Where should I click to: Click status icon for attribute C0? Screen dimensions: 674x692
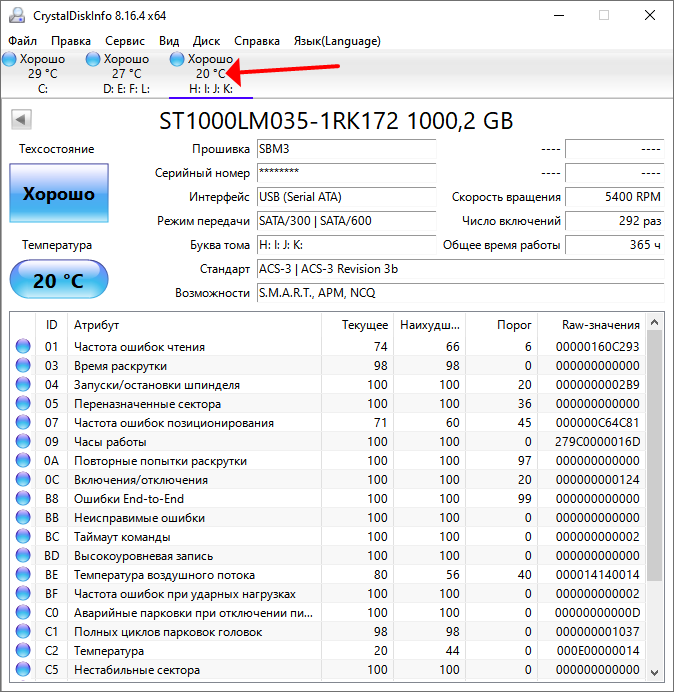pyautogui.click(x=23, y=612)
